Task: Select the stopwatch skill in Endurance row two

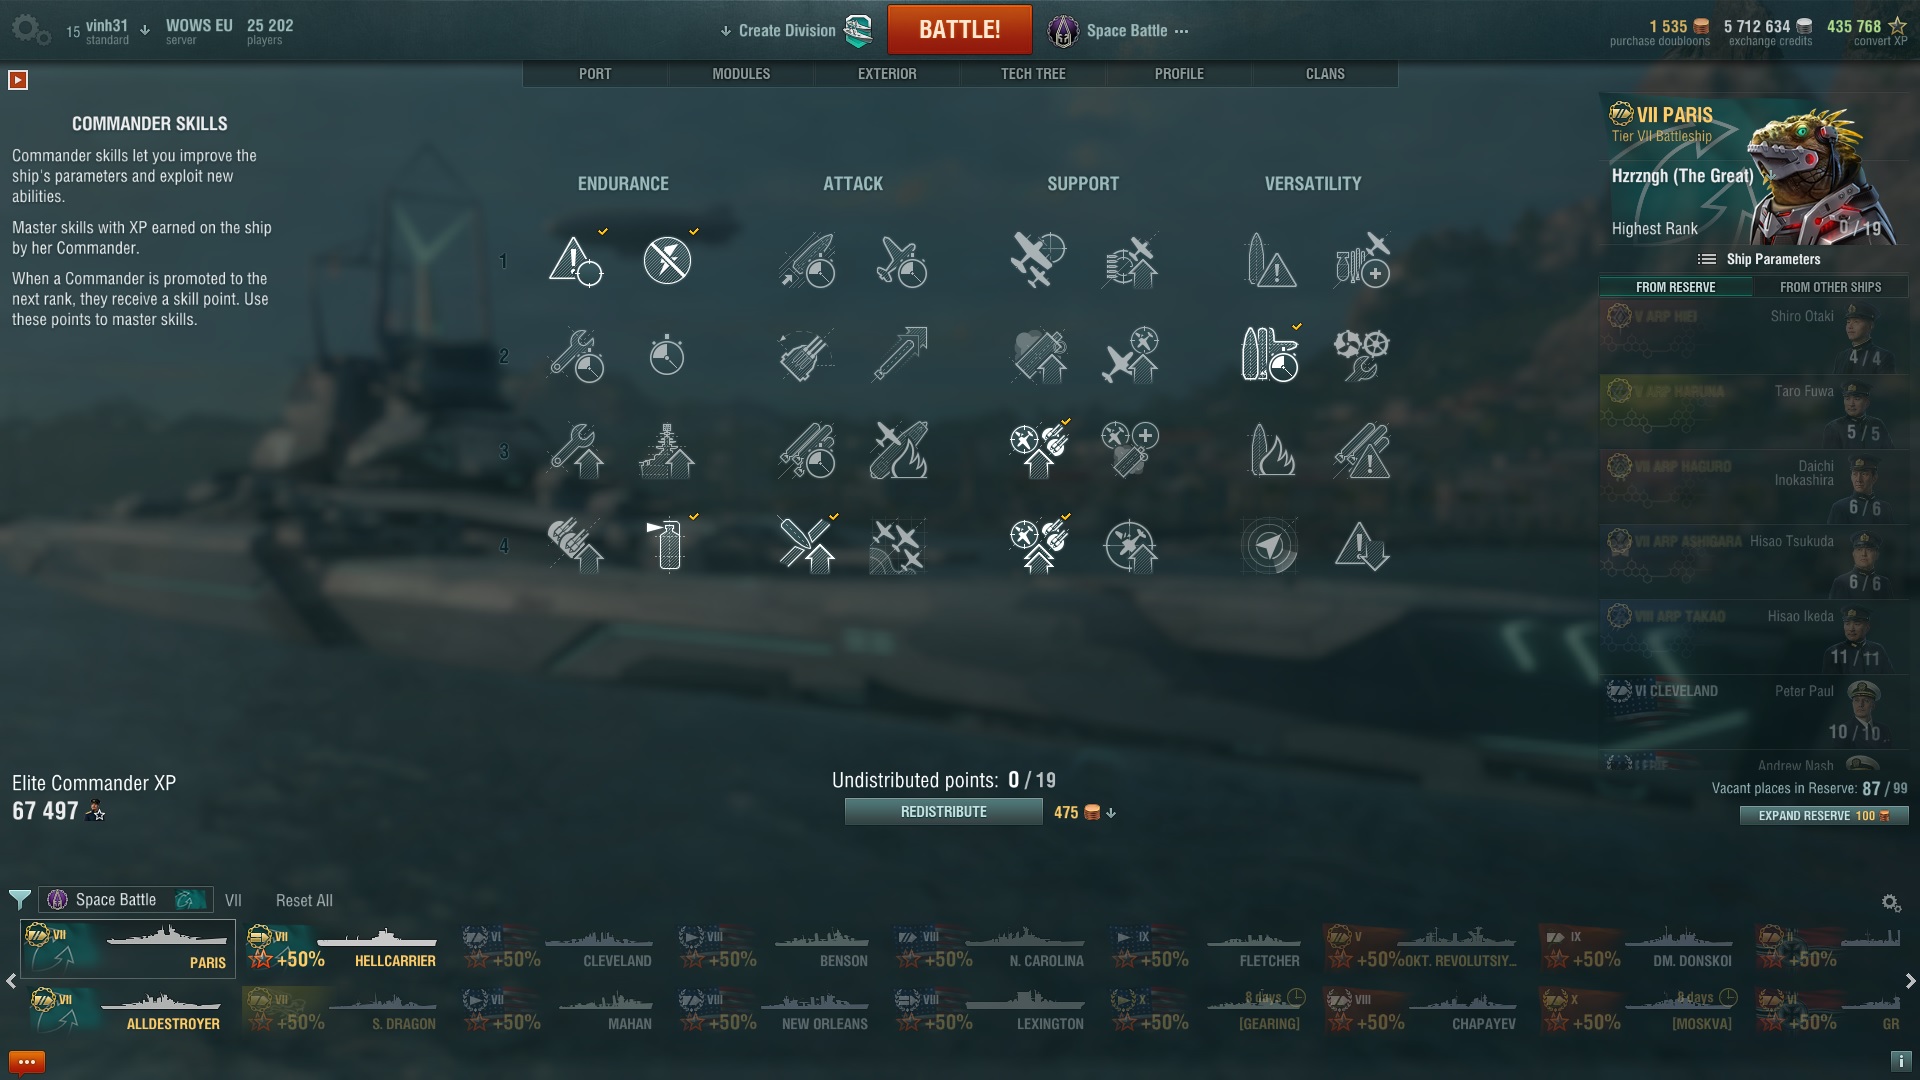Action: coord(667,355)
